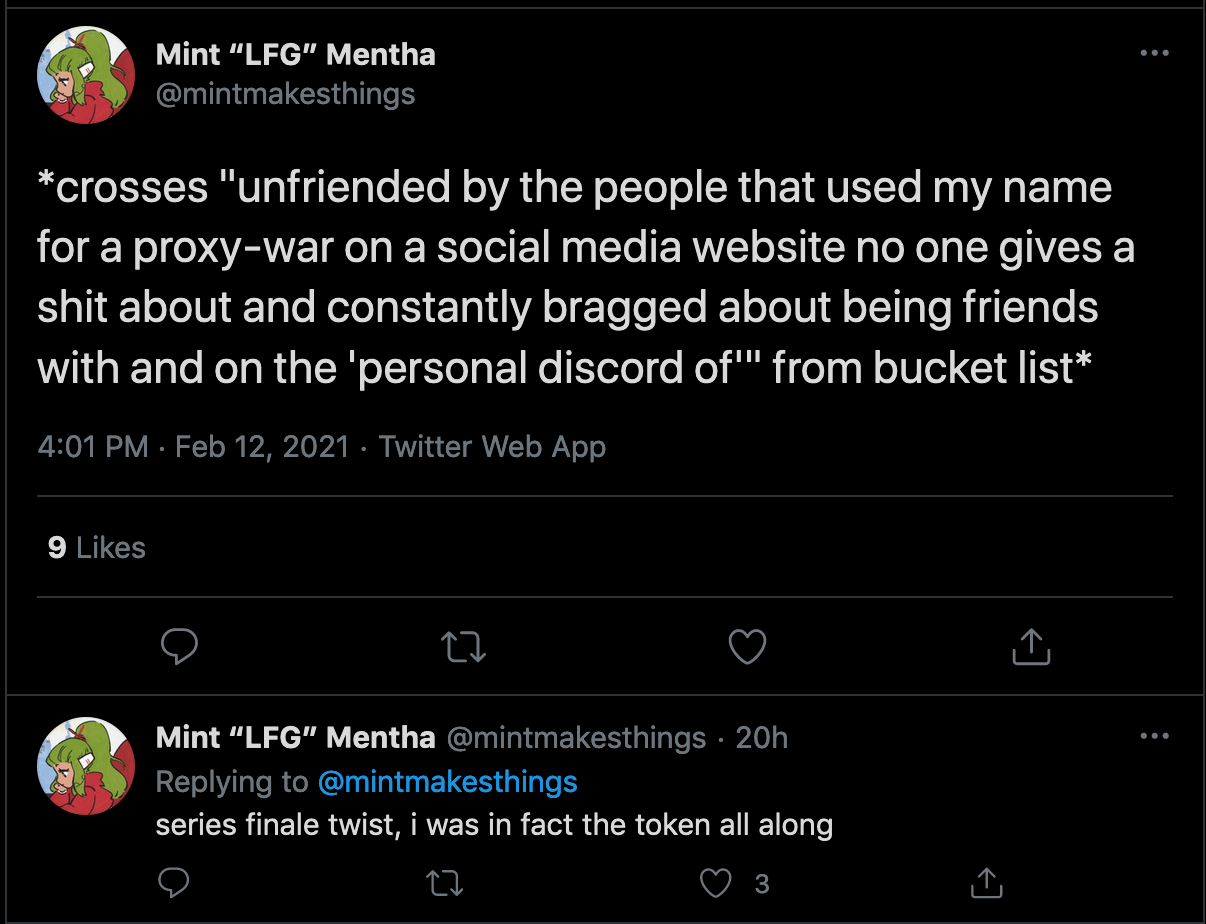The image size is (1206, 924).
Task: Click the display name on the reply tweet
Action: pos(296,738)
